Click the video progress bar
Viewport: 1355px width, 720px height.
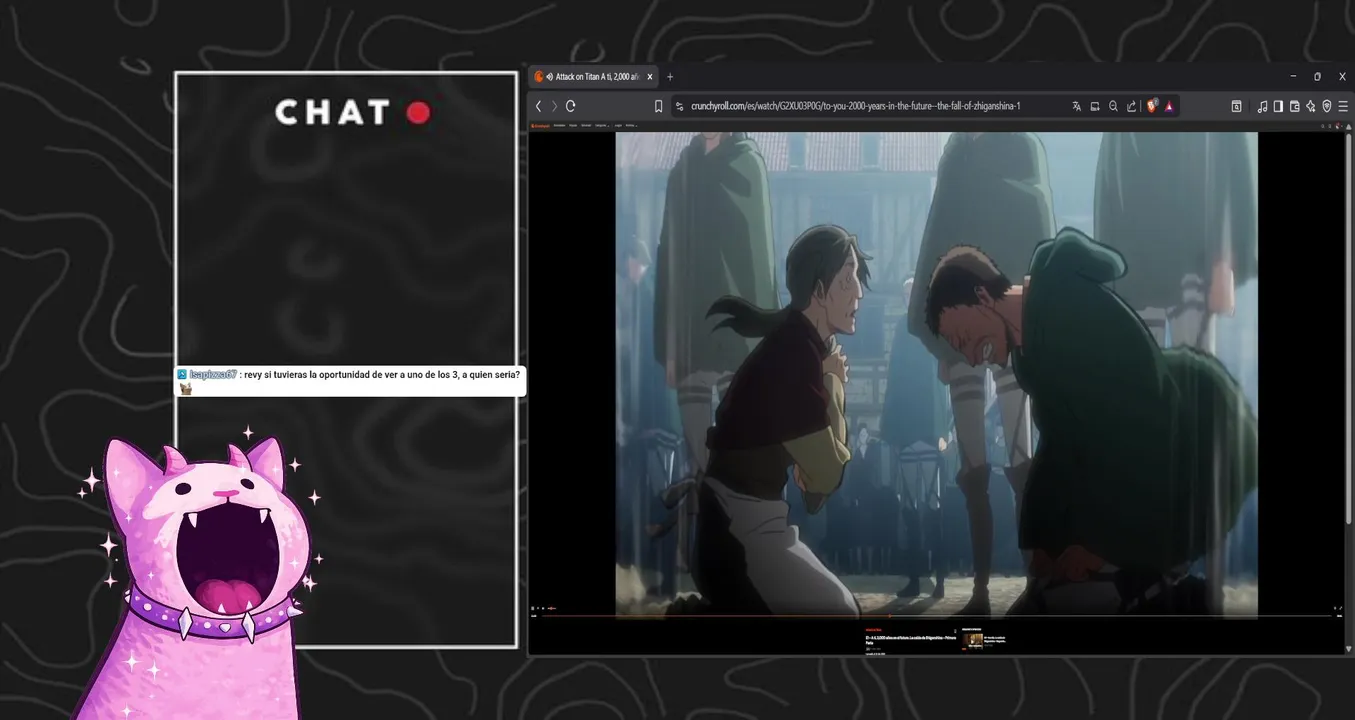[x=936, y=616]
